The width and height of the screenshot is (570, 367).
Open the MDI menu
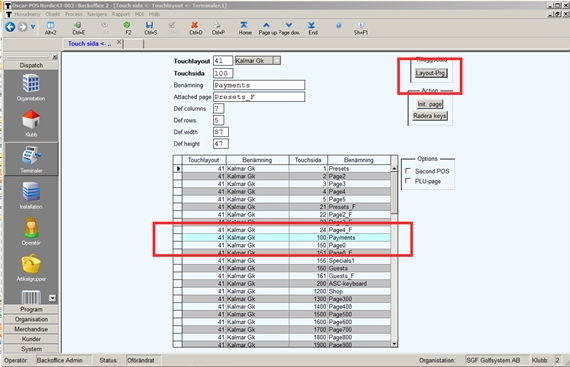[139, 14]
